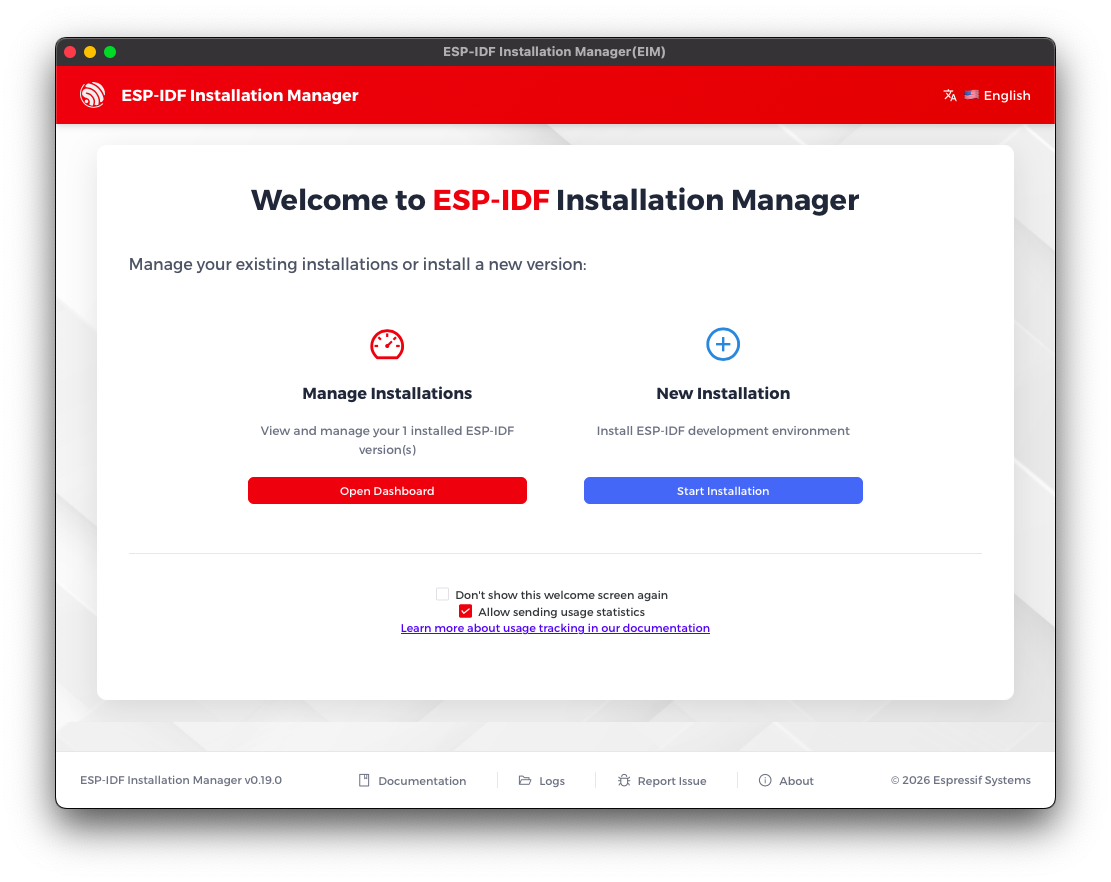The width and height of the screenshot is (1111, 882).
Task: Click the Report Issue bug icon
Action: point(624,780)
